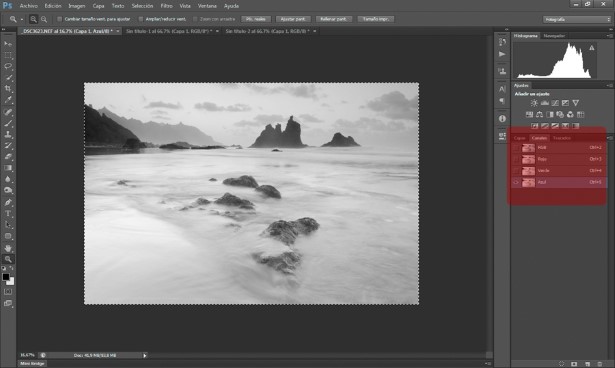Show Verde channel visibility

point(516,171)
